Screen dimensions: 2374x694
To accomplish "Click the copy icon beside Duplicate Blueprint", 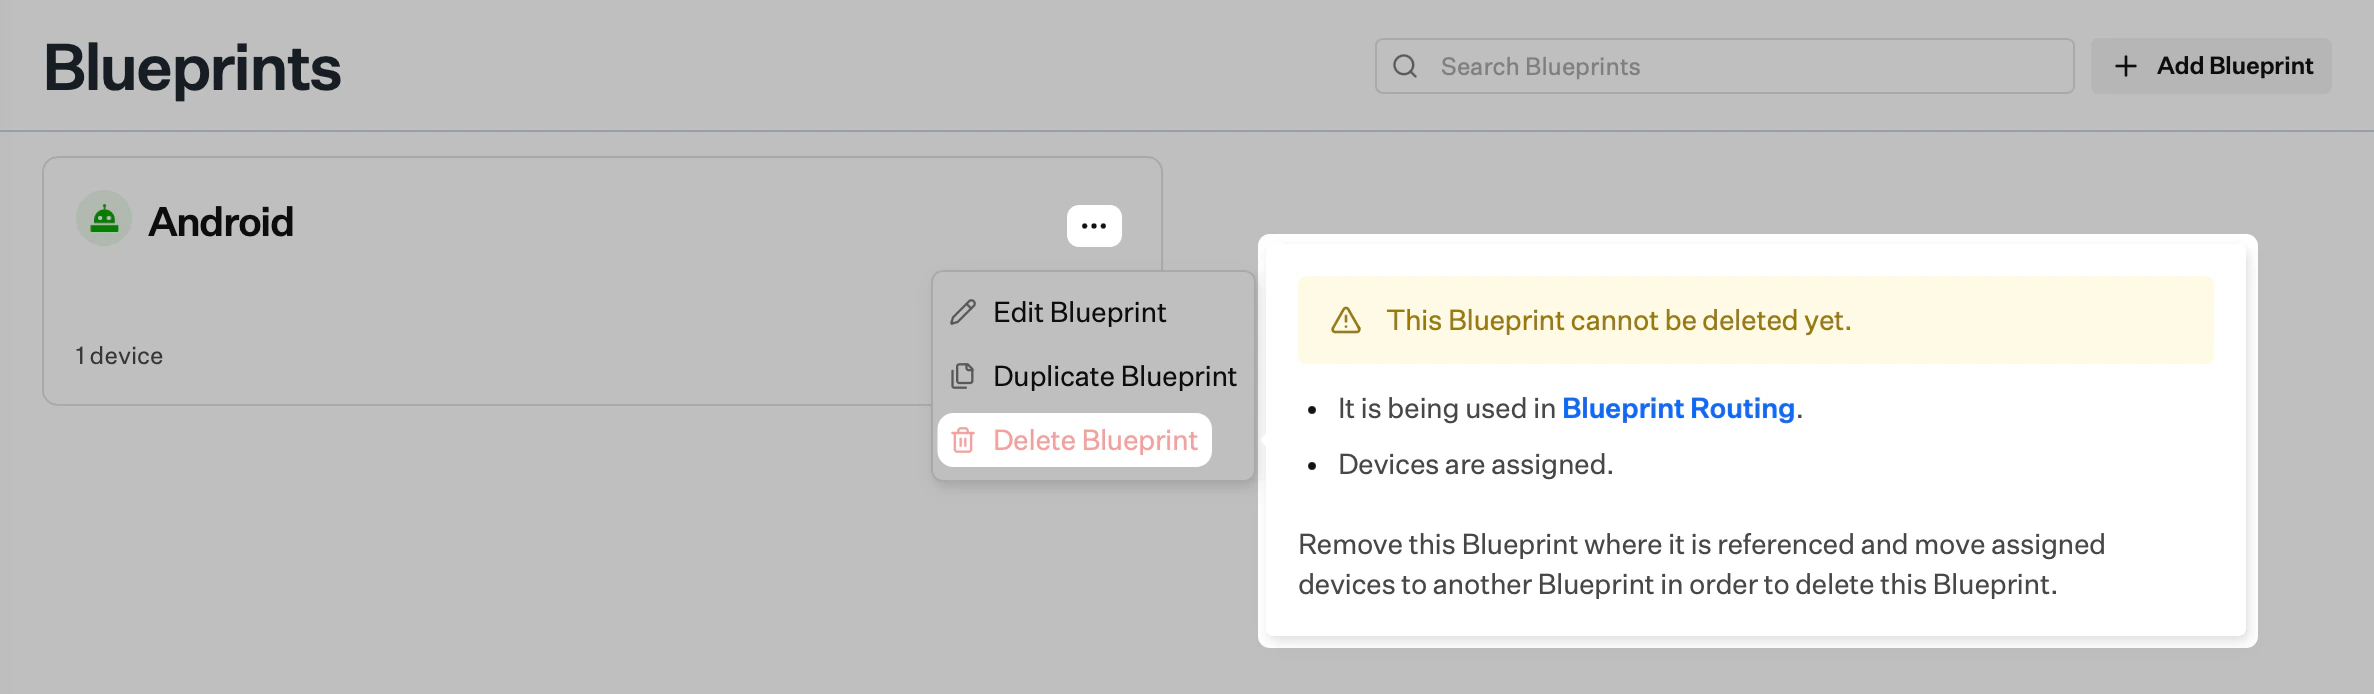I will pyautogui.click(x=963, y=376).
